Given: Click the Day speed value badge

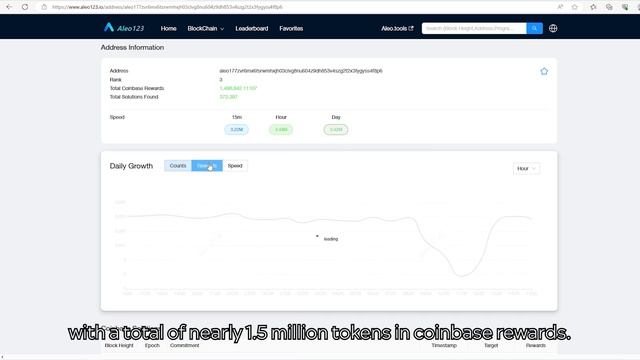Looking at the screenshot, I should 336,130.
